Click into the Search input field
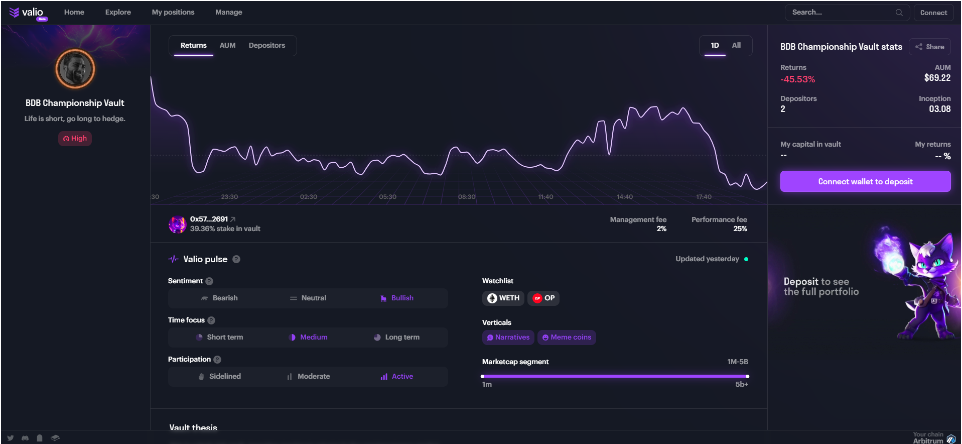The width and height of the screenshot is (962, 444). pos(840,13)
